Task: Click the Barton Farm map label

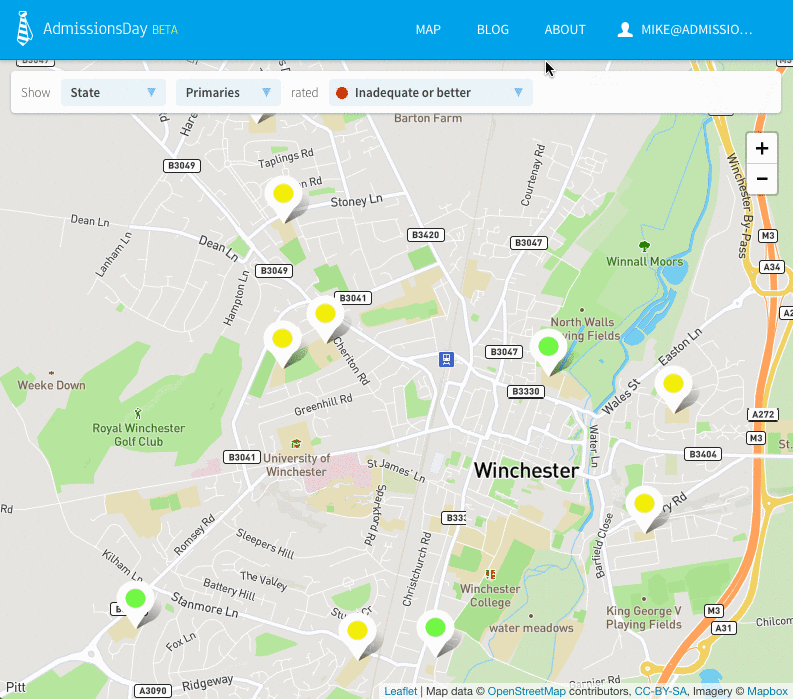Action: [428, 118]
